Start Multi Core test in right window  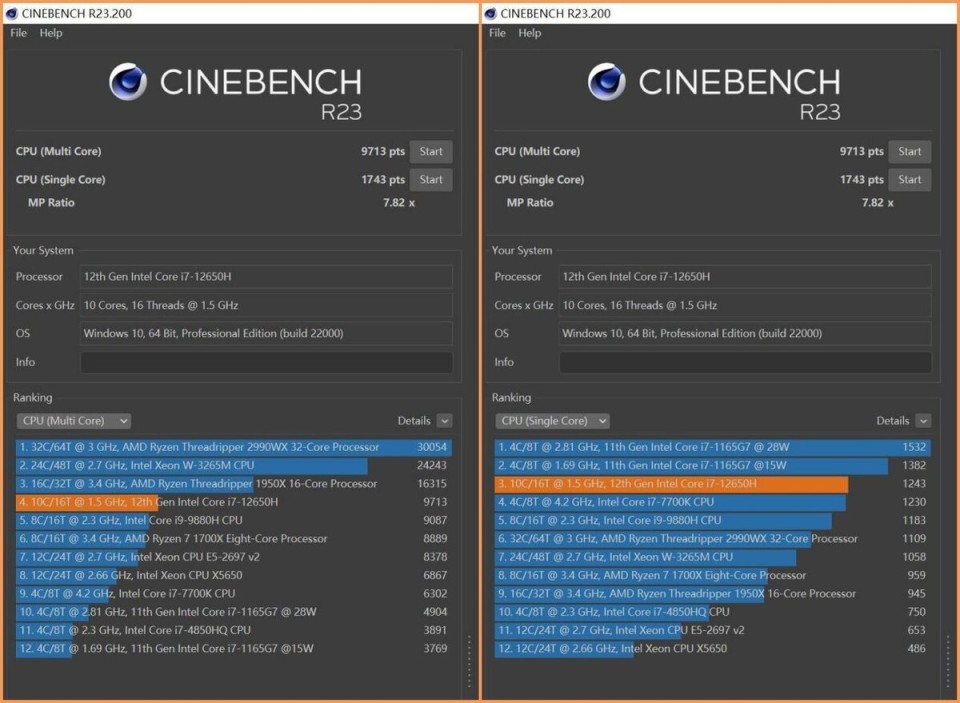point(910,151)
